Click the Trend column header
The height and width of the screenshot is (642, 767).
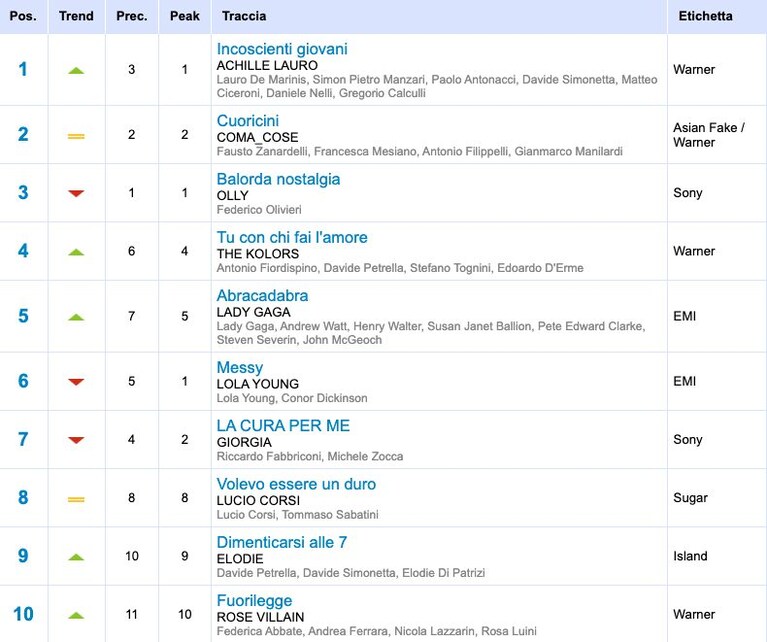[x=76, y=16]
